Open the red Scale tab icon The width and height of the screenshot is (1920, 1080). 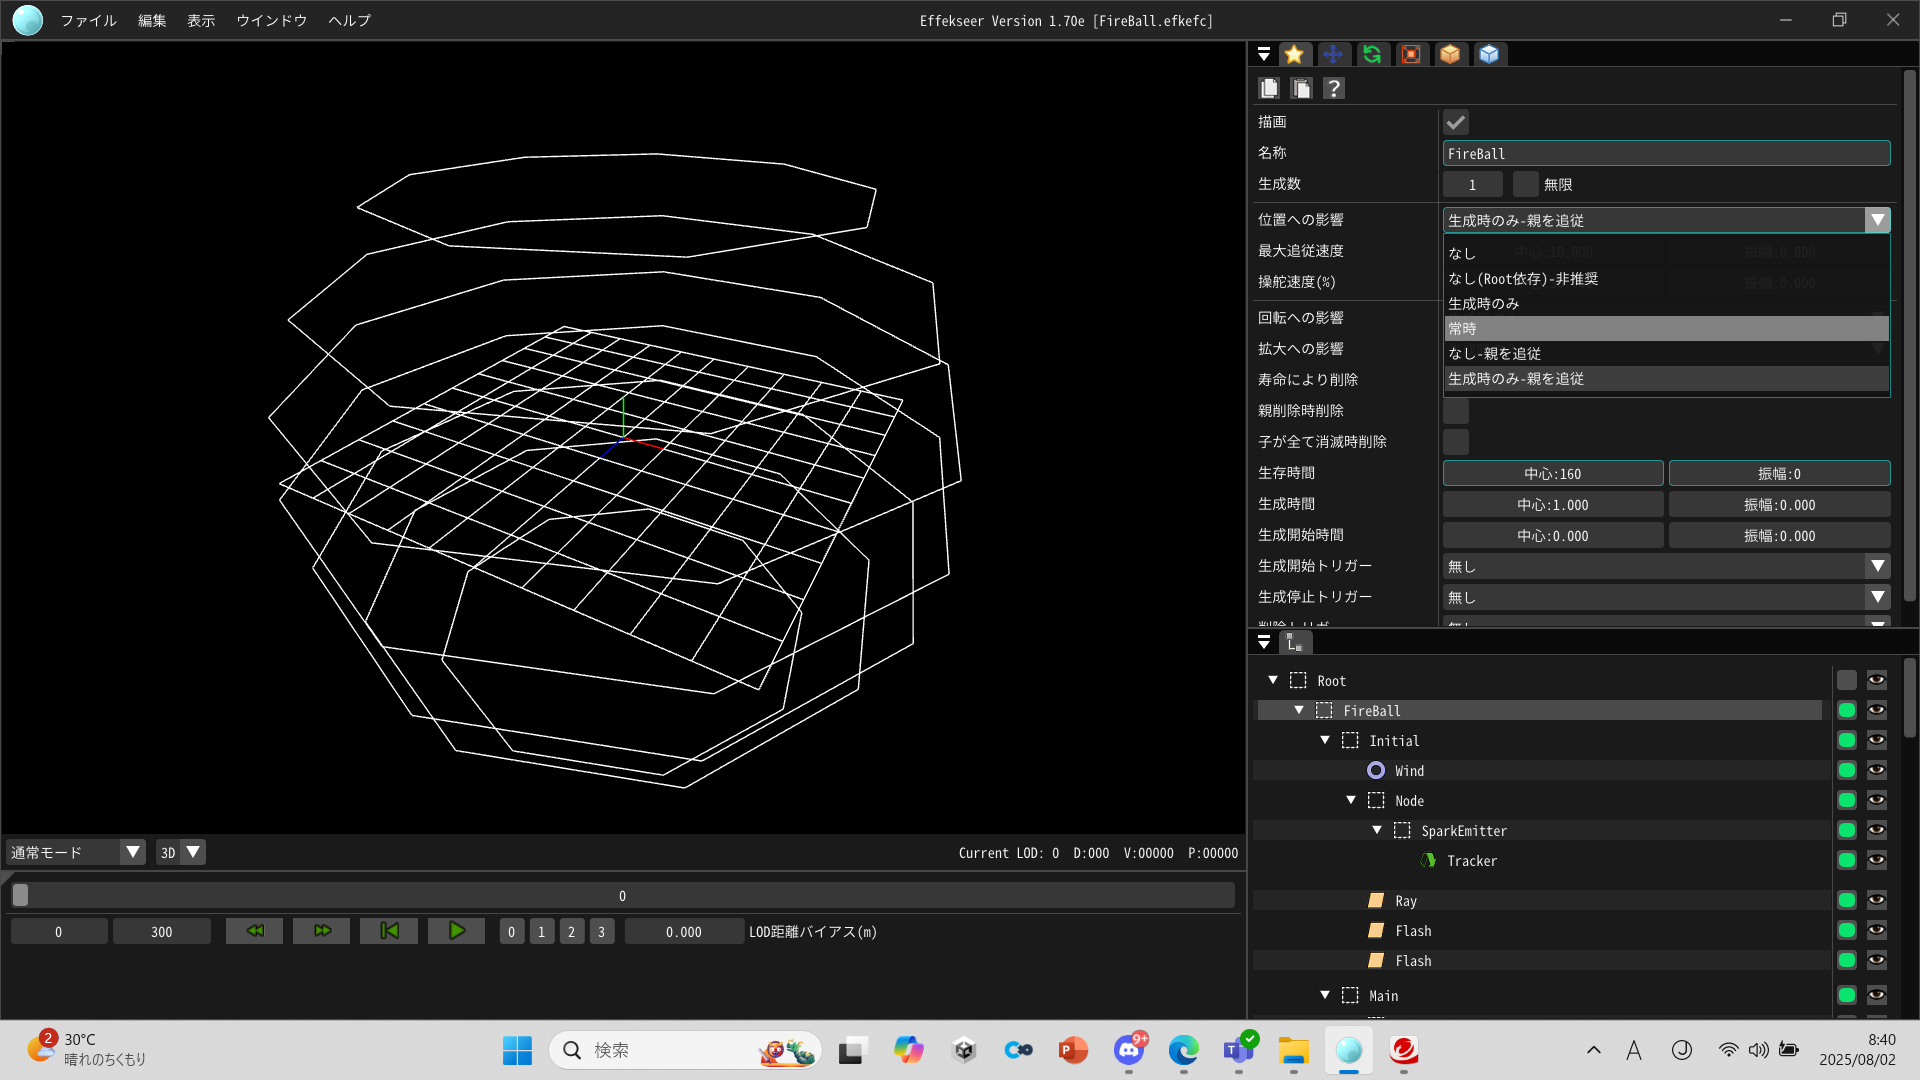point(1411,54)
